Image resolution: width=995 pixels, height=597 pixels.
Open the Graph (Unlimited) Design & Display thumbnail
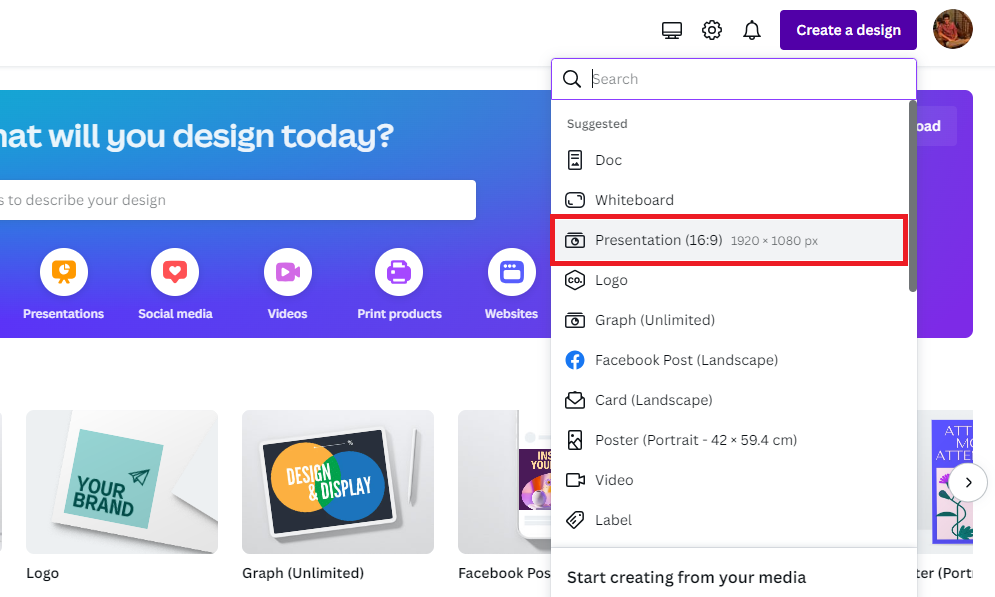click(x=338, y=482)
